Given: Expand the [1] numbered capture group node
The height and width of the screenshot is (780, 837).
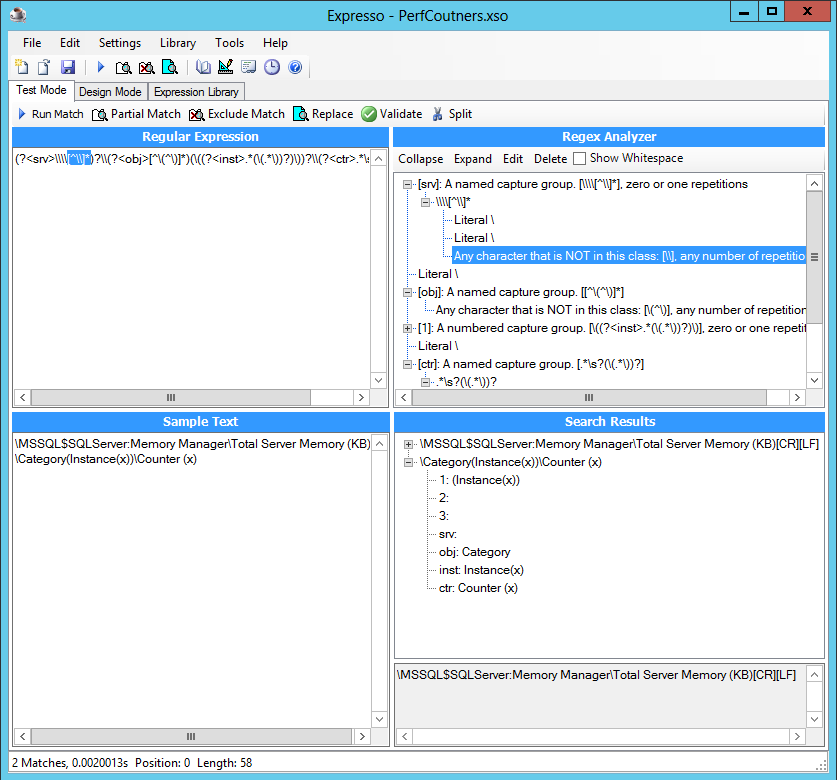Looking at the screenshot, I should pos(407,328).
